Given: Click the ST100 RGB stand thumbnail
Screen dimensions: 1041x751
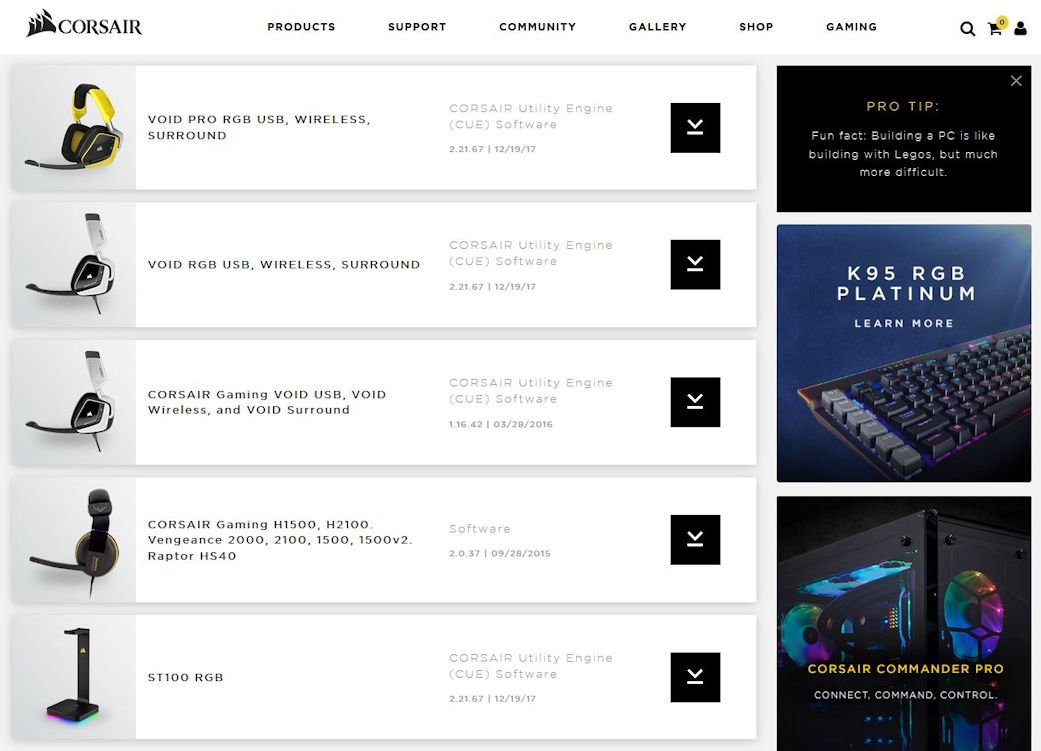Looking at the screenshot, I should coord(74,677).
